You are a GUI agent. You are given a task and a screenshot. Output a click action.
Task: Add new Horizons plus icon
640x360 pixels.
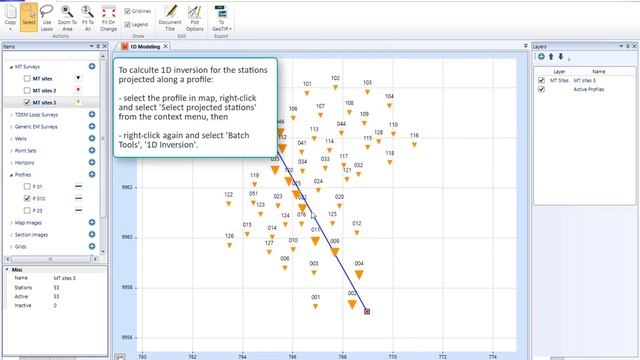pyautogui.click(x=92, y=162)
